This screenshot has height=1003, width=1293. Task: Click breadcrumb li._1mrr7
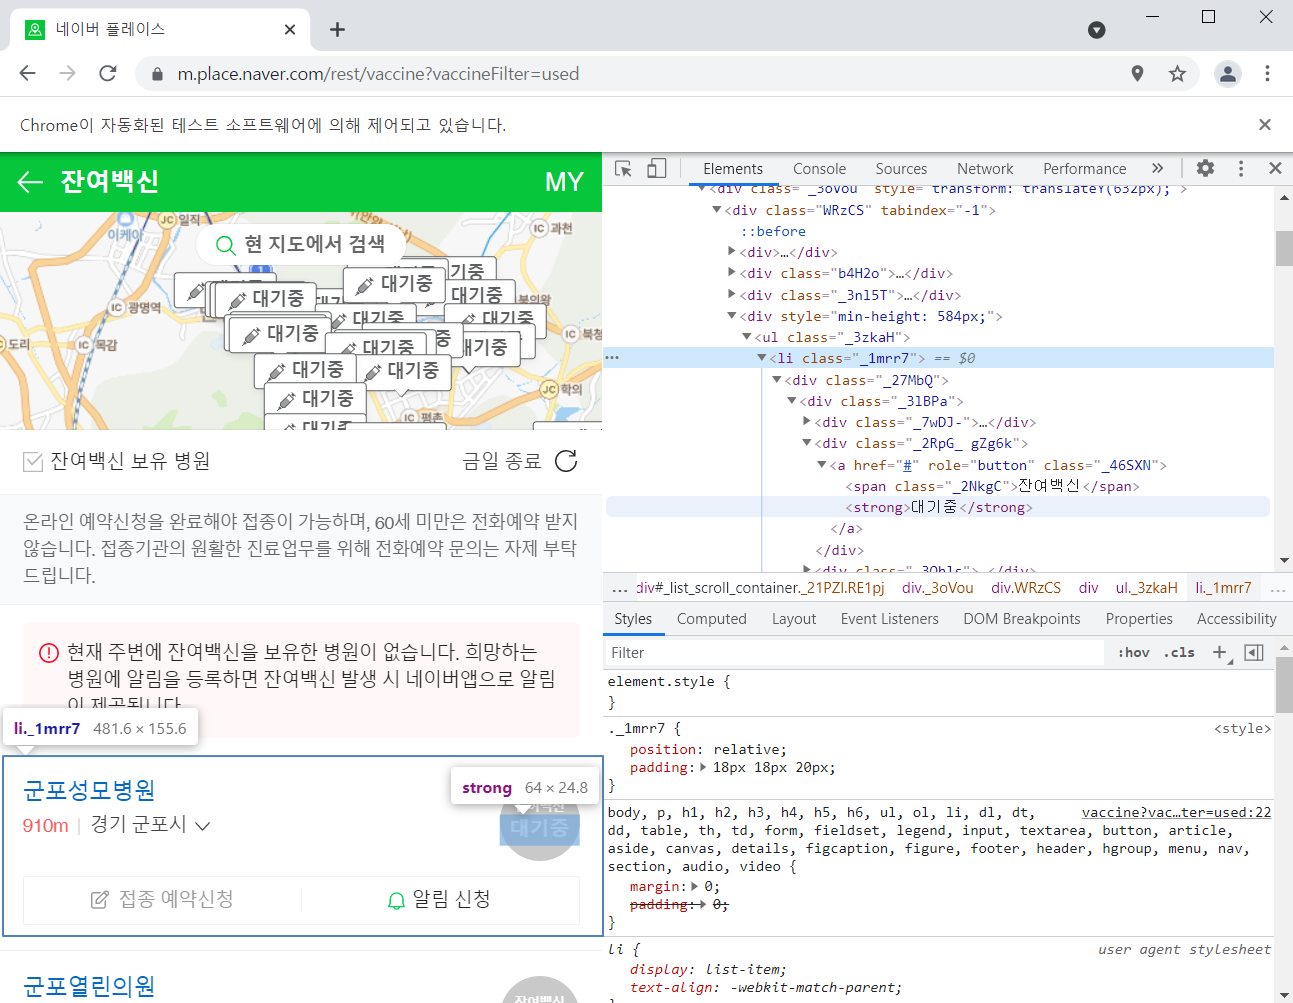point(1223,588)
